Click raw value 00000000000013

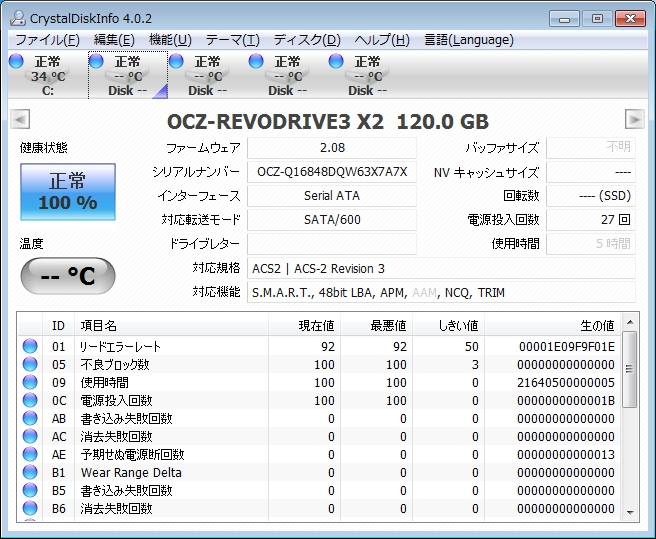[566, 454]
